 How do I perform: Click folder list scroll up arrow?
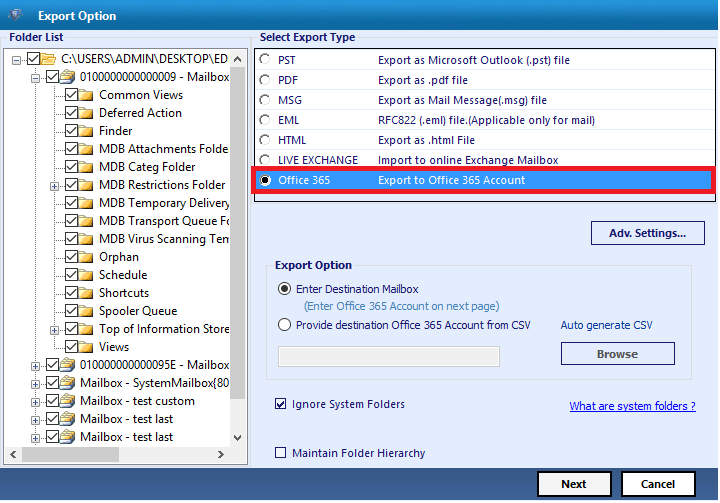point(237,59)
